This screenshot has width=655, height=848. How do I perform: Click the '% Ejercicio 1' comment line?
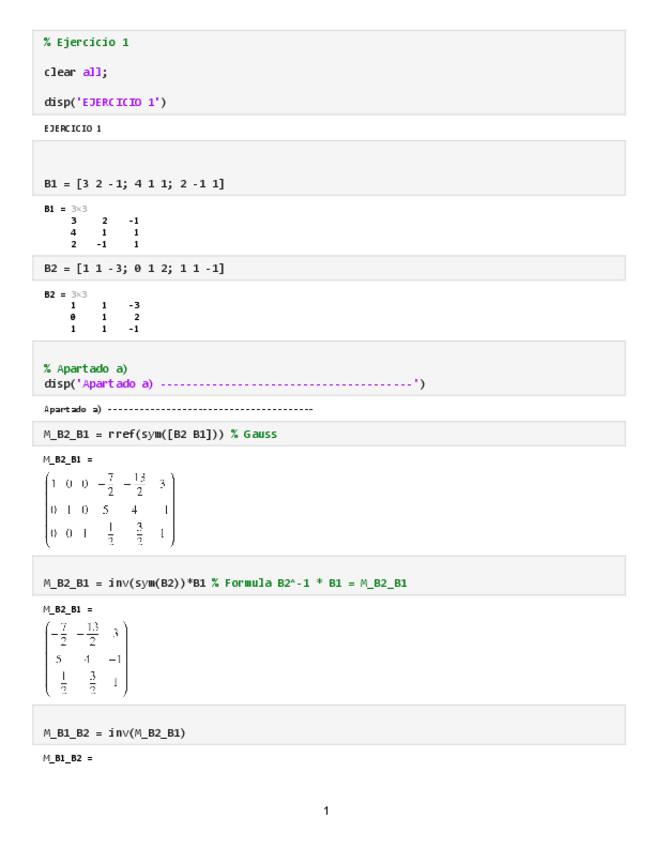[x=86, y=42]
